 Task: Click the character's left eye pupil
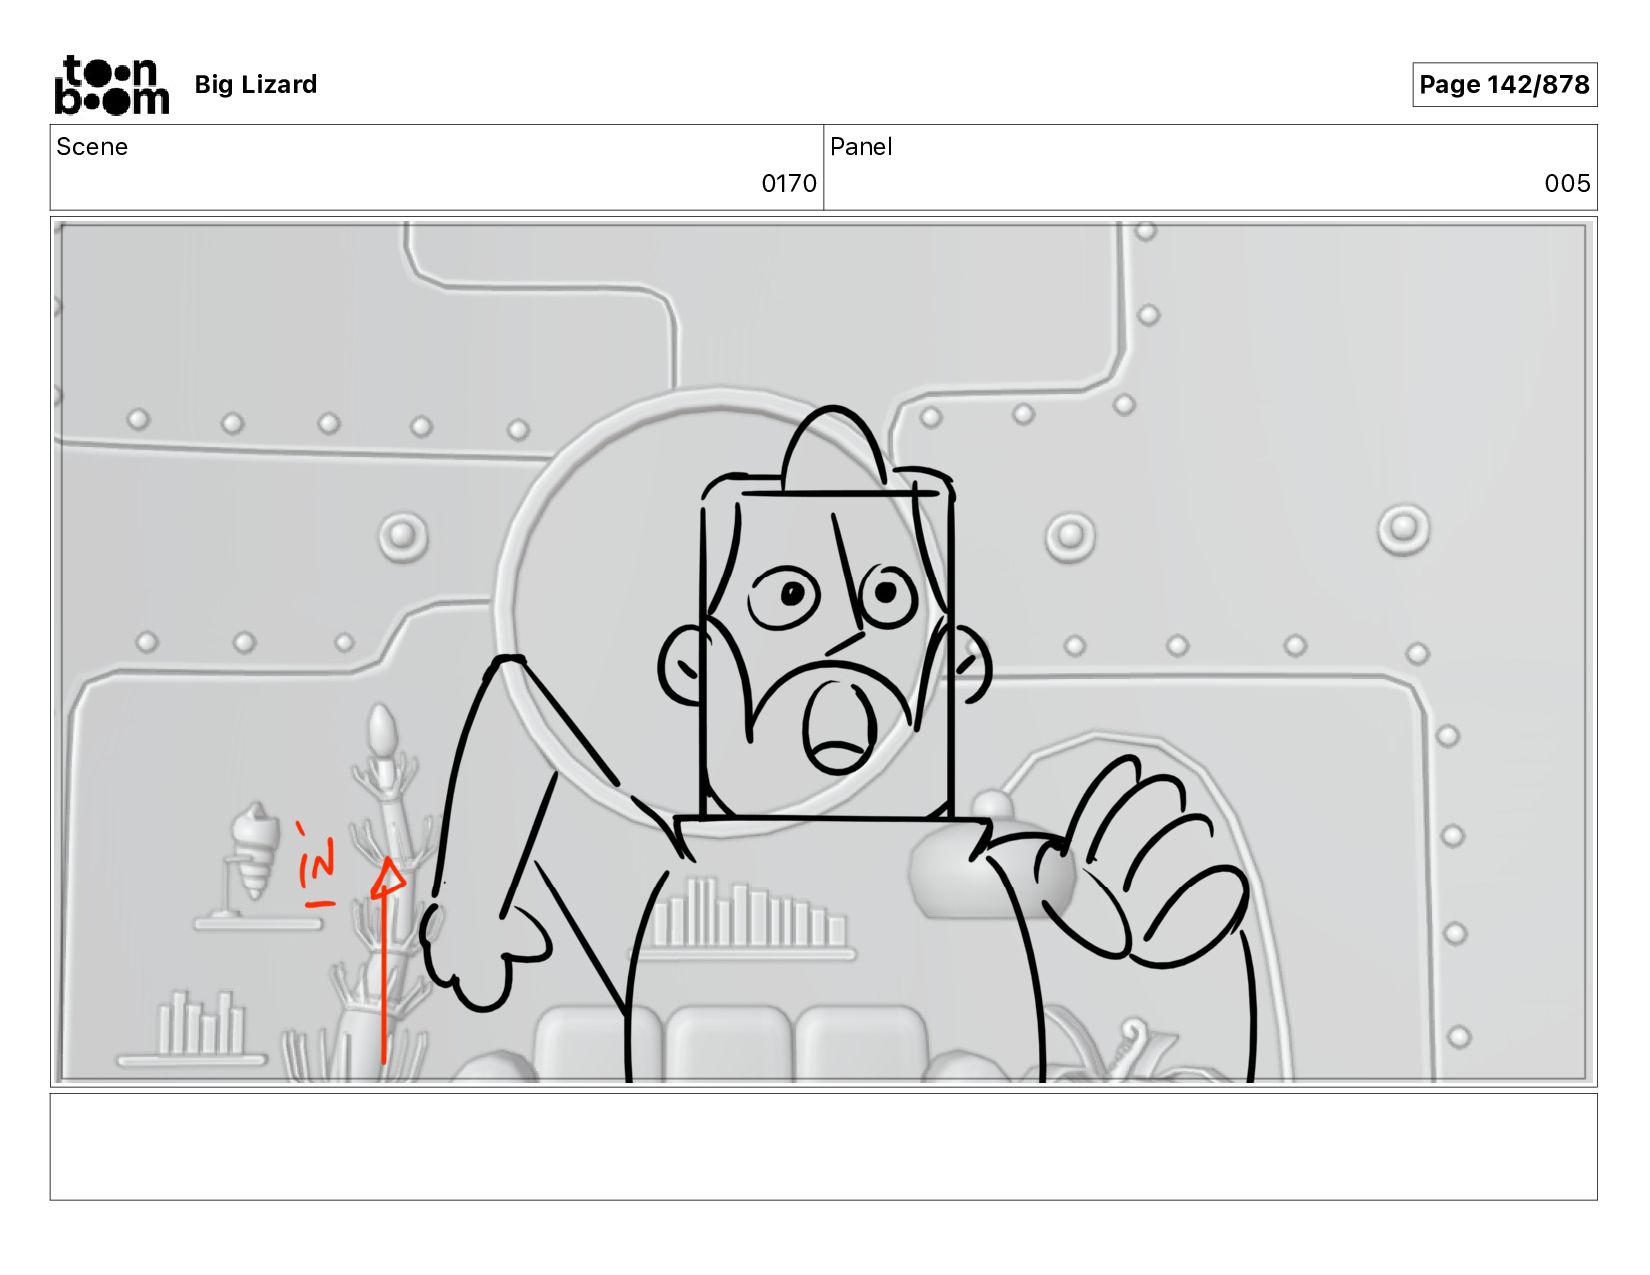(x=792, y=594)
